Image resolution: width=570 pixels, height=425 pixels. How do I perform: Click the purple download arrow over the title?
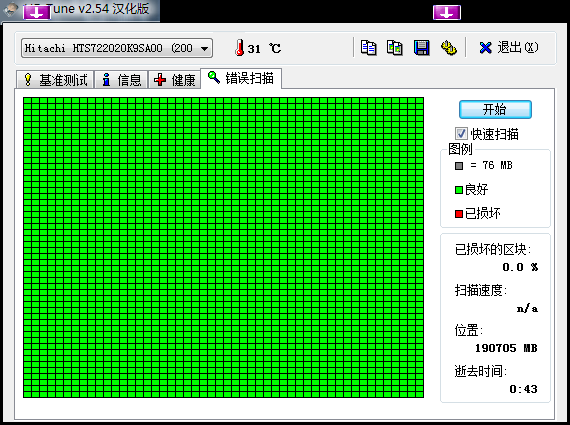point(37,12)
